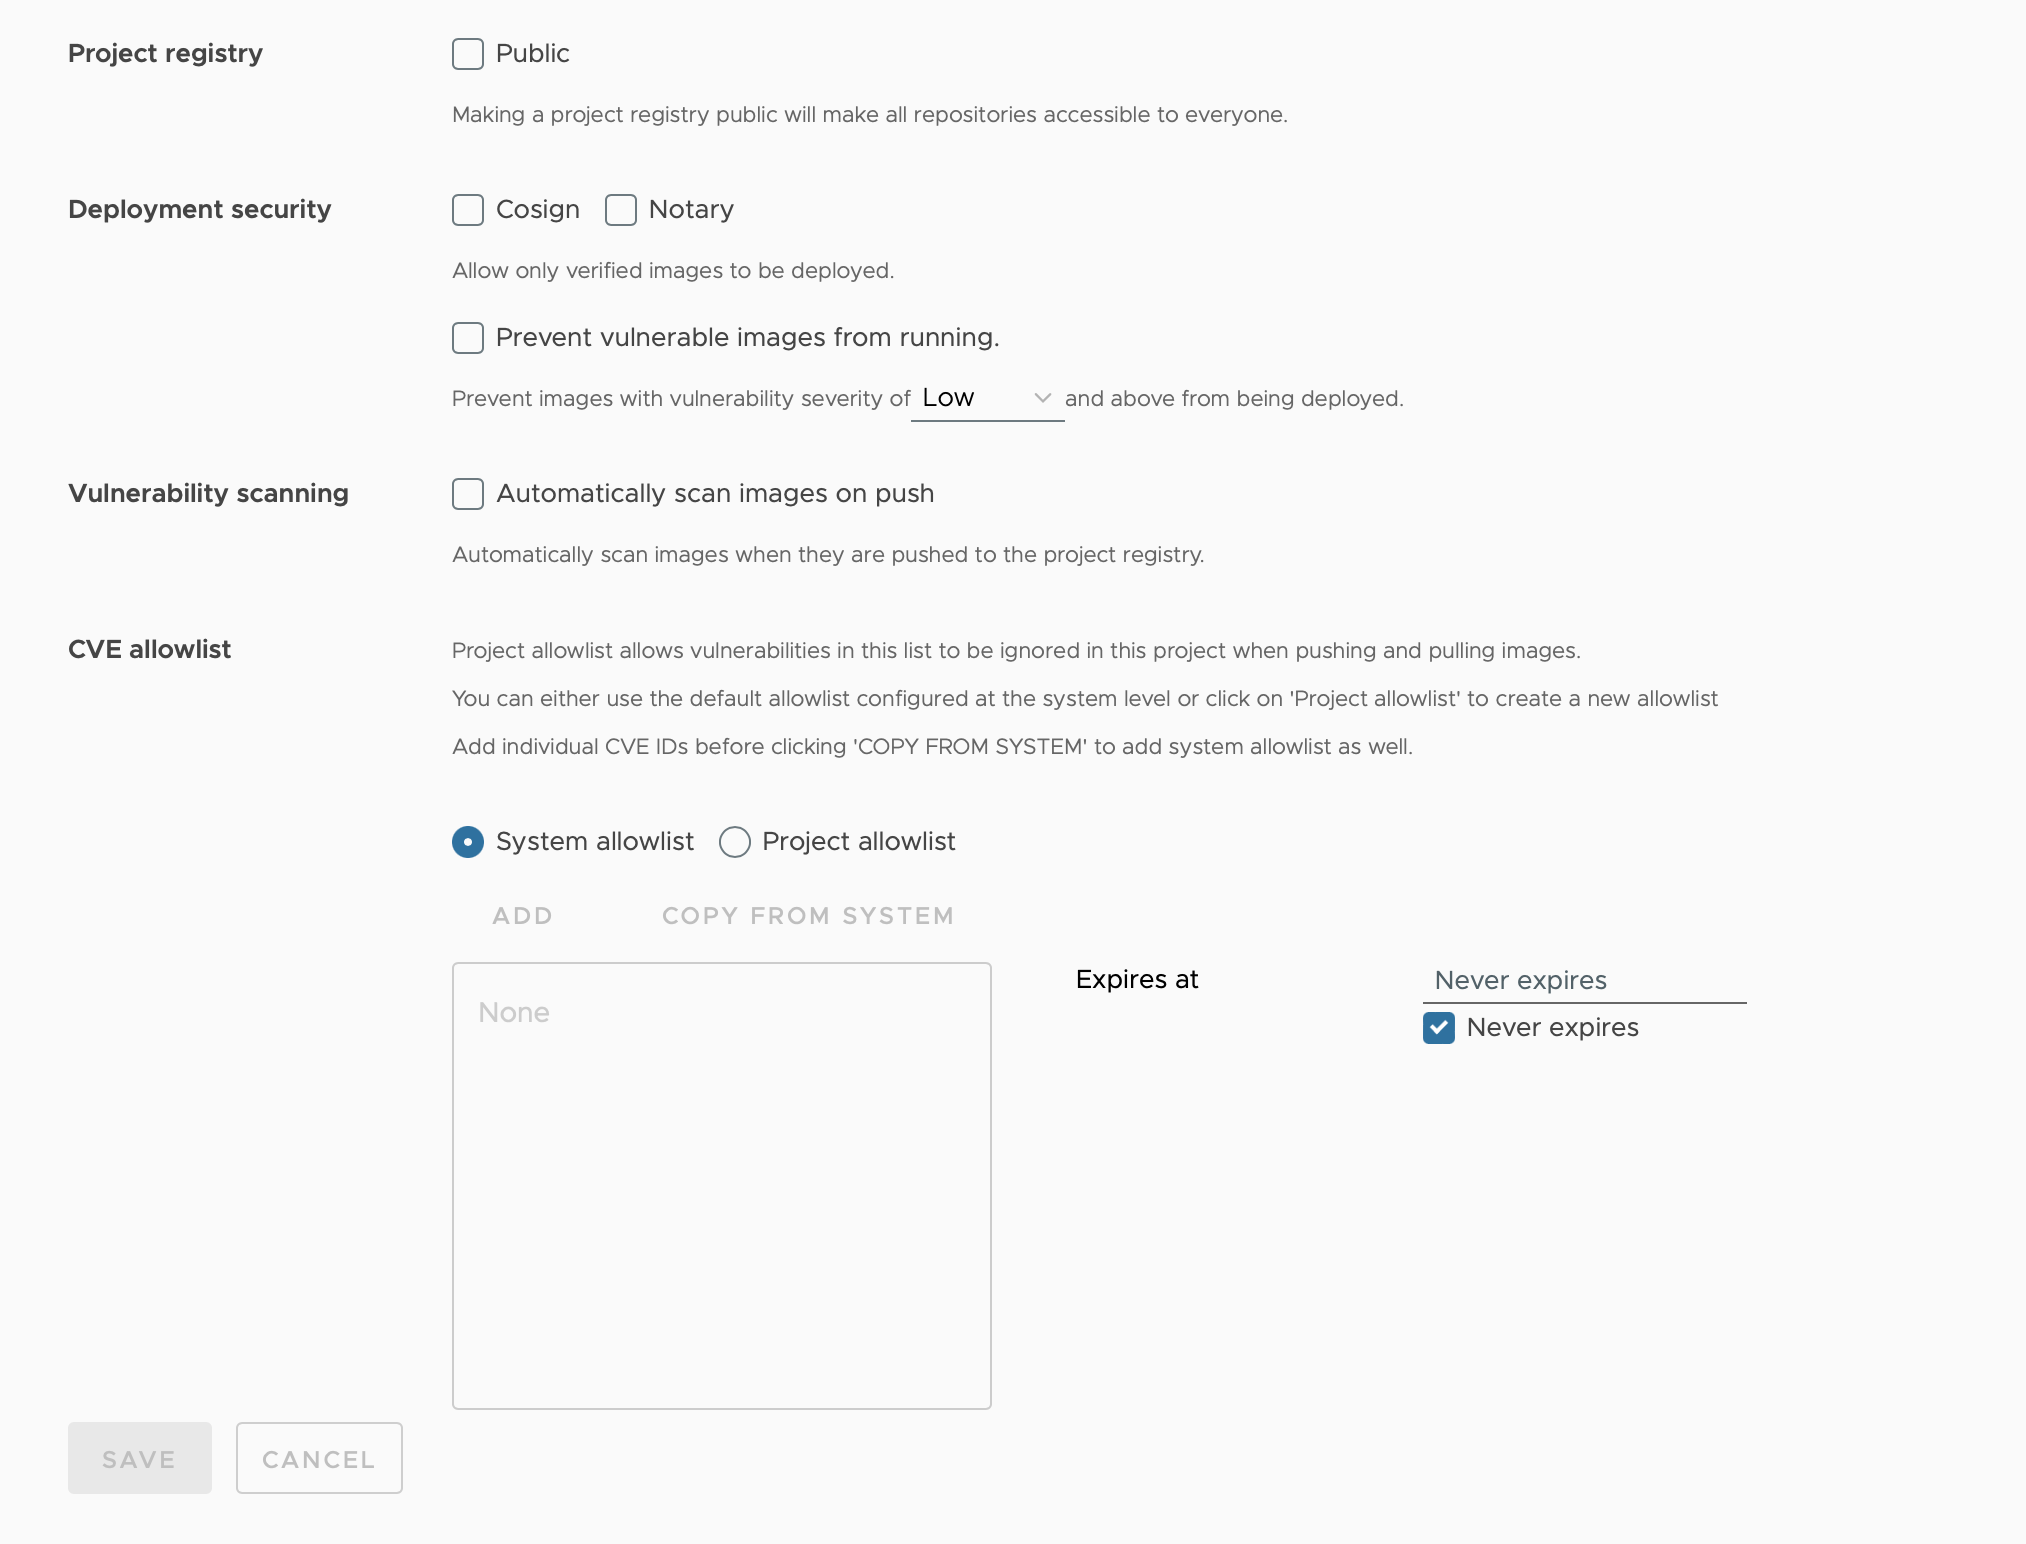Tick the Notary checkbox
Viewport: 2026px width, 1544px height.
pyautogui.click(x=620, y=210)
